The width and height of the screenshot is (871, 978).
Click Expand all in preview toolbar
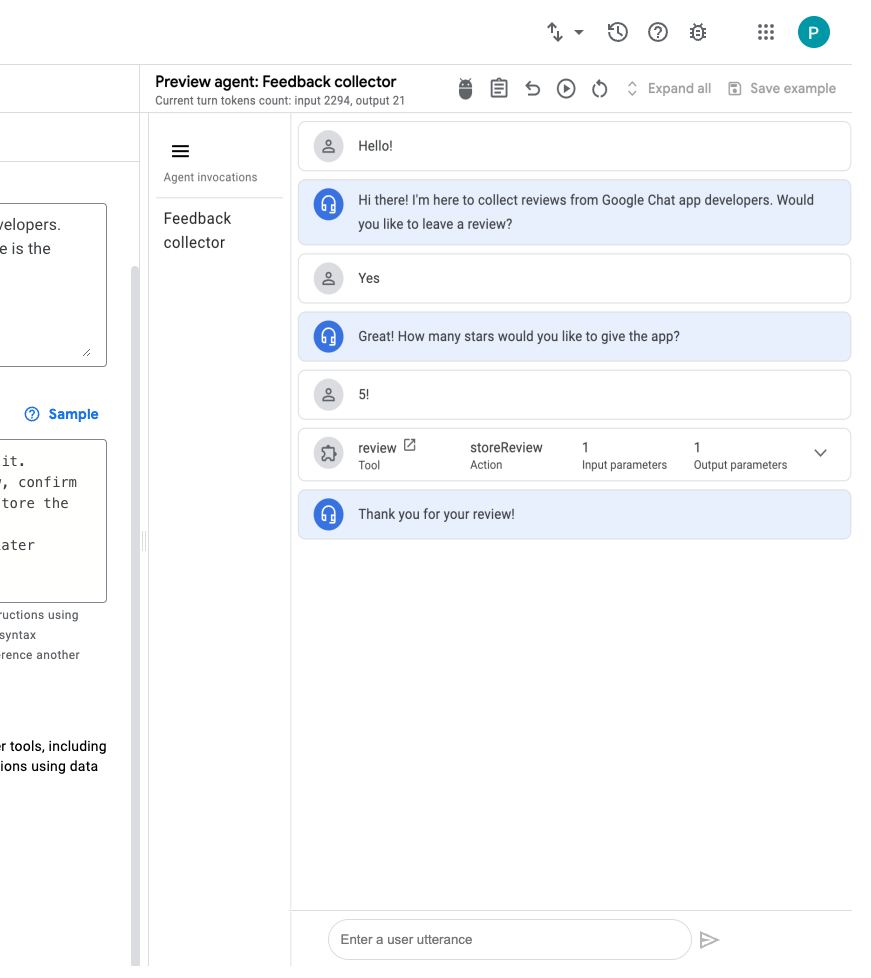coord(669,89)
